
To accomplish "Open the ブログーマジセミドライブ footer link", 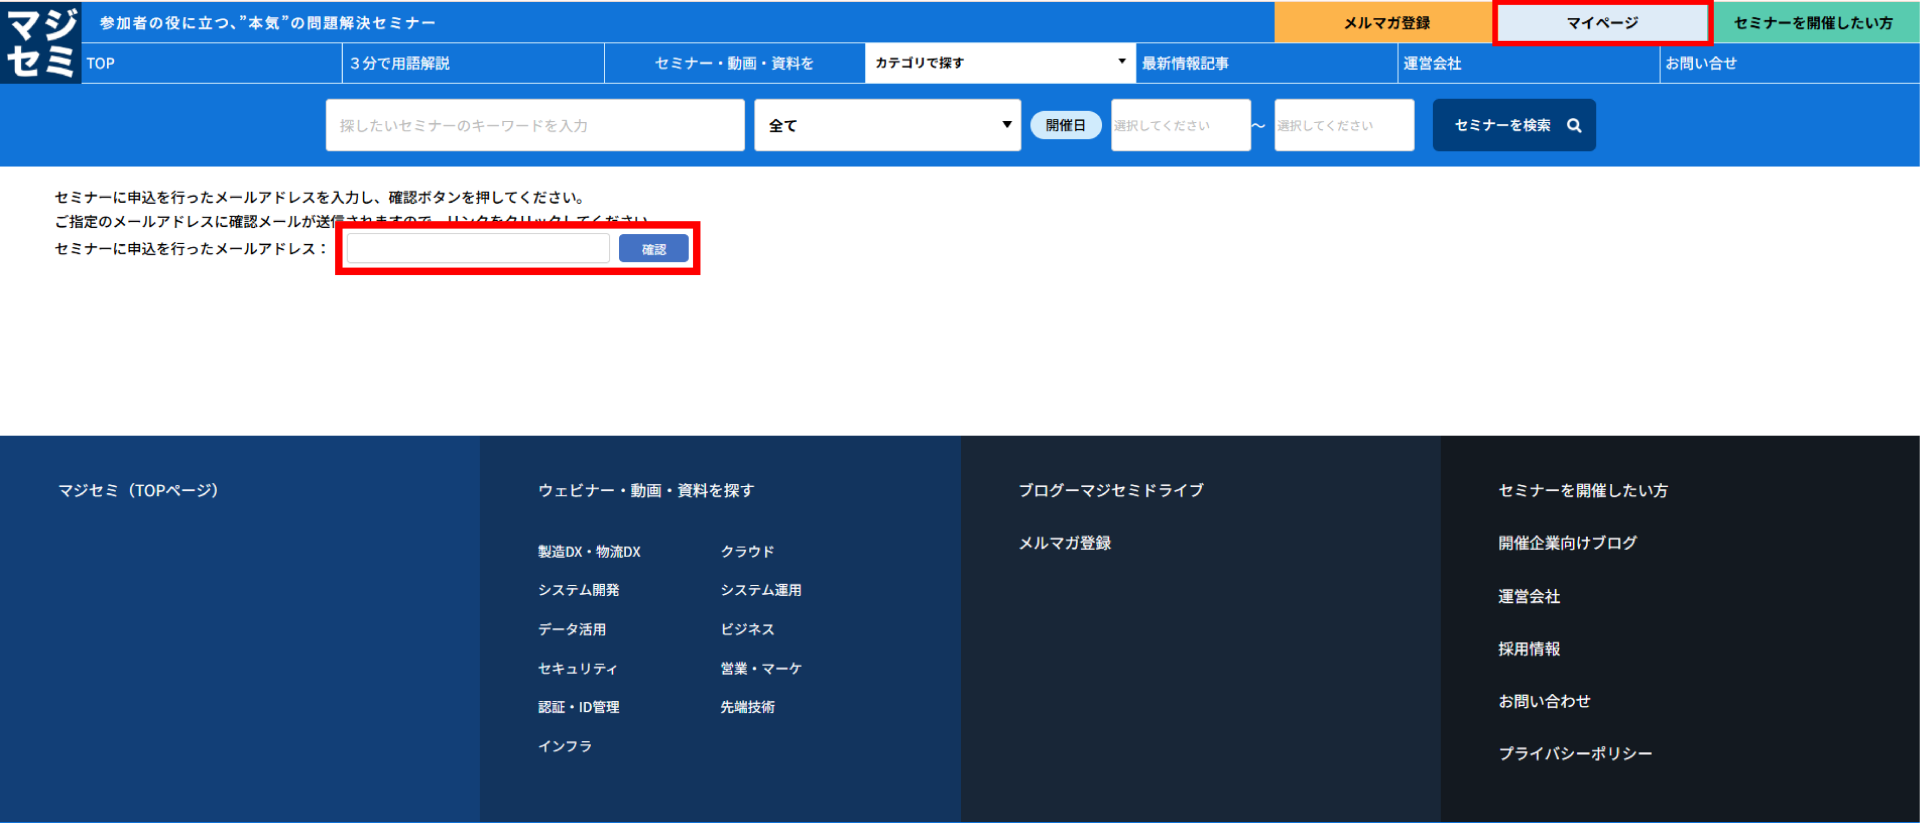I will (x=1110, y=491).
